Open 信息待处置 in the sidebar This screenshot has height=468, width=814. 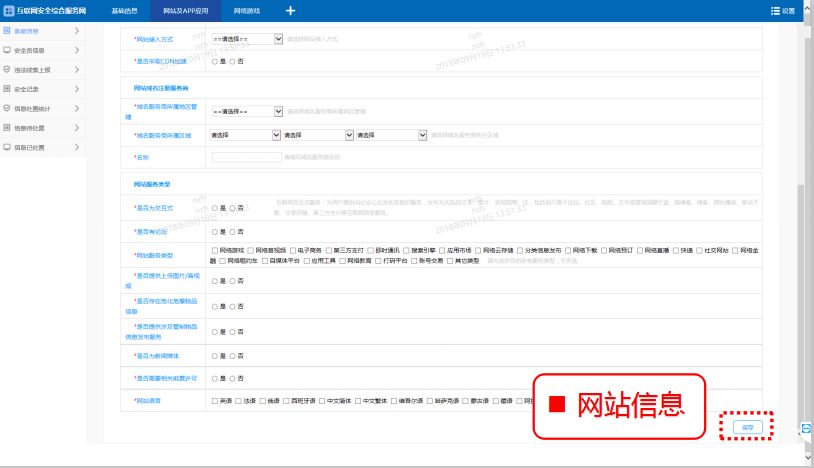click(29, 128)
